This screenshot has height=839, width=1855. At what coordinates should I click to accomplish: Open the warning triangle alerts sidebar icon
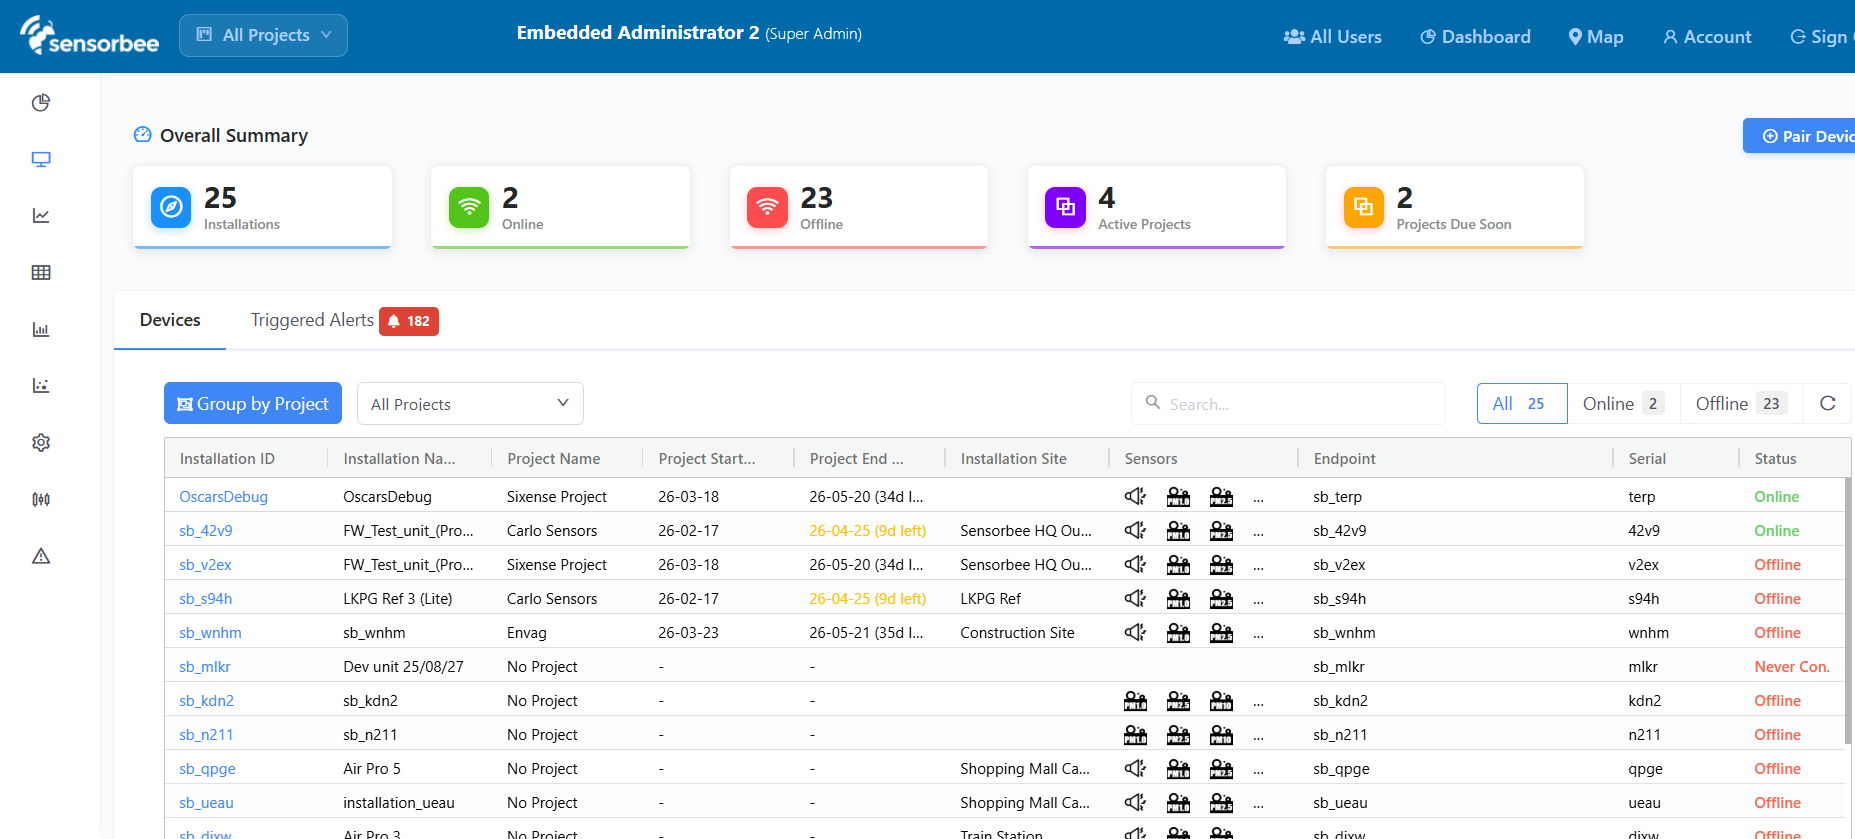(41, 556)
